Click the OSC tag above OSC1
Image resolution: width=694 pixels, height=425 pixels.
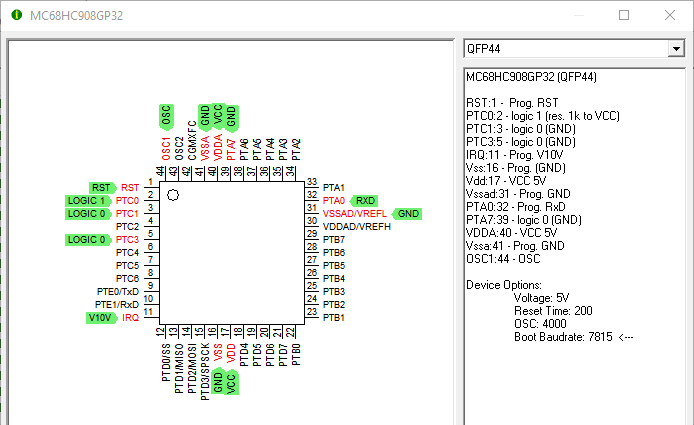166,117
